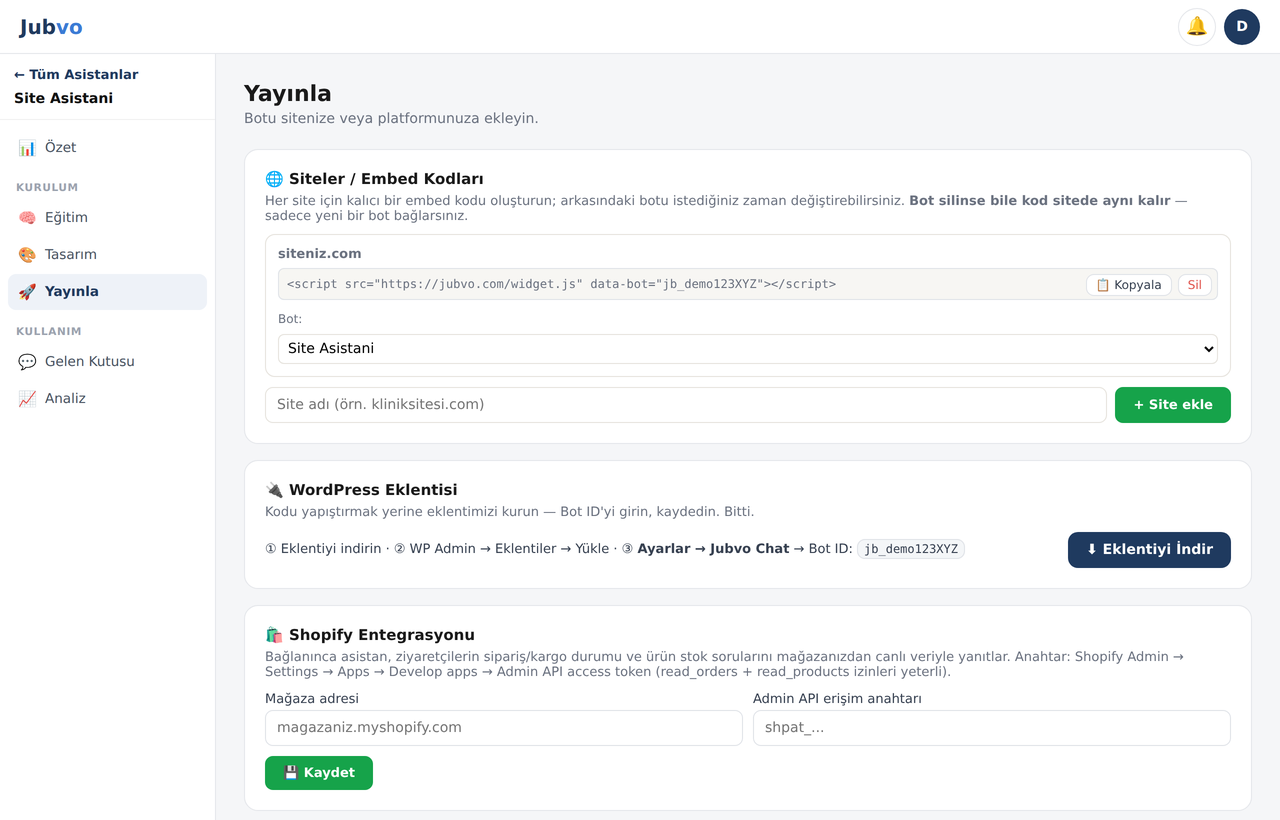Click the Tasarım palette icon
This screenshot has height=820, width=1280.
tap(27, 255)
